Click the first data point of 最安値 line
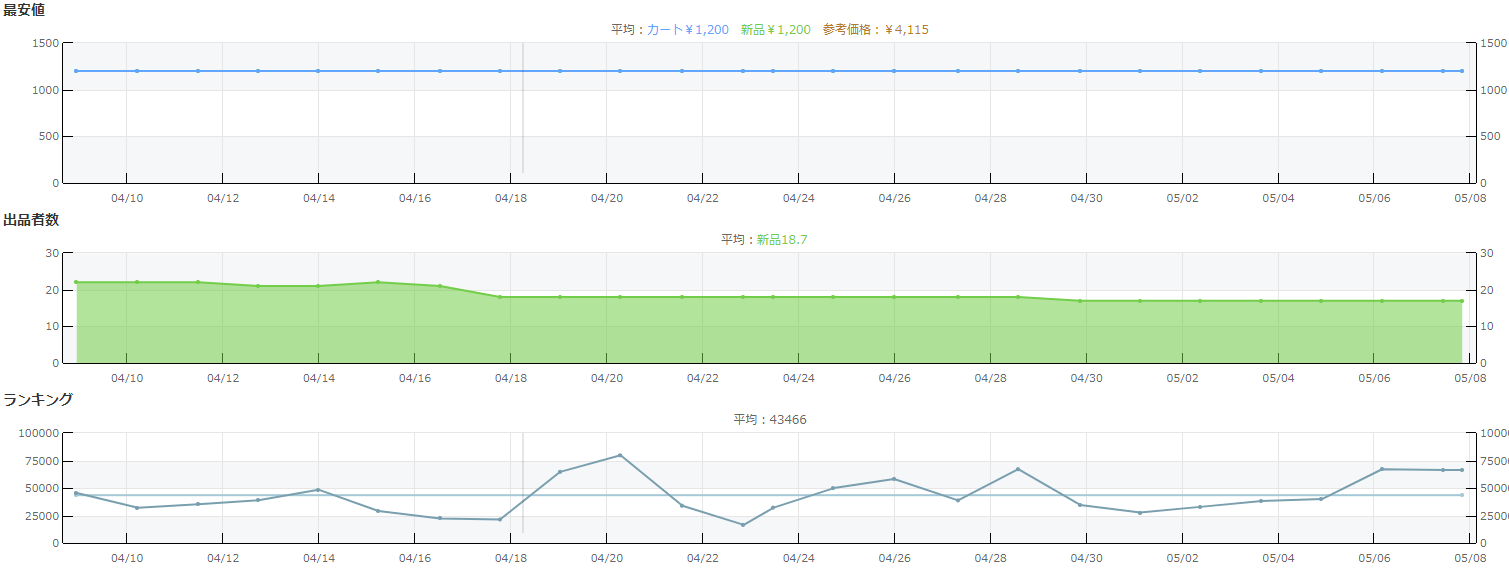Image resolution: width=1509 pixels, height=573 pixels. pos(76,71)
